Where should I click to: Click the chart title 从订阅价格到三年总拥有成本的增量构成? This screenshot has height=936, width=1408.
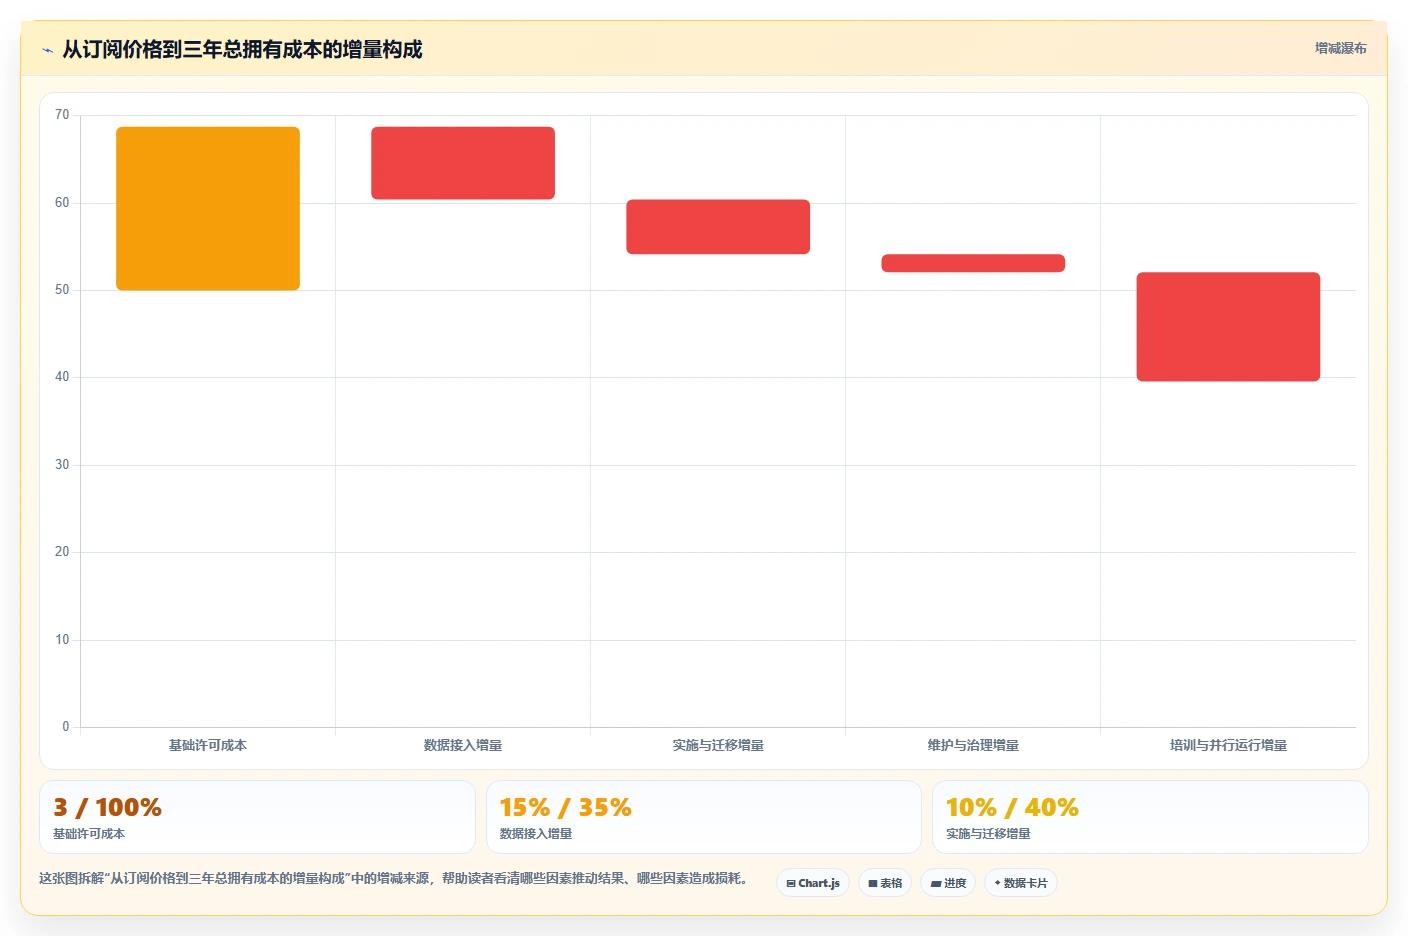click(242, 49)
